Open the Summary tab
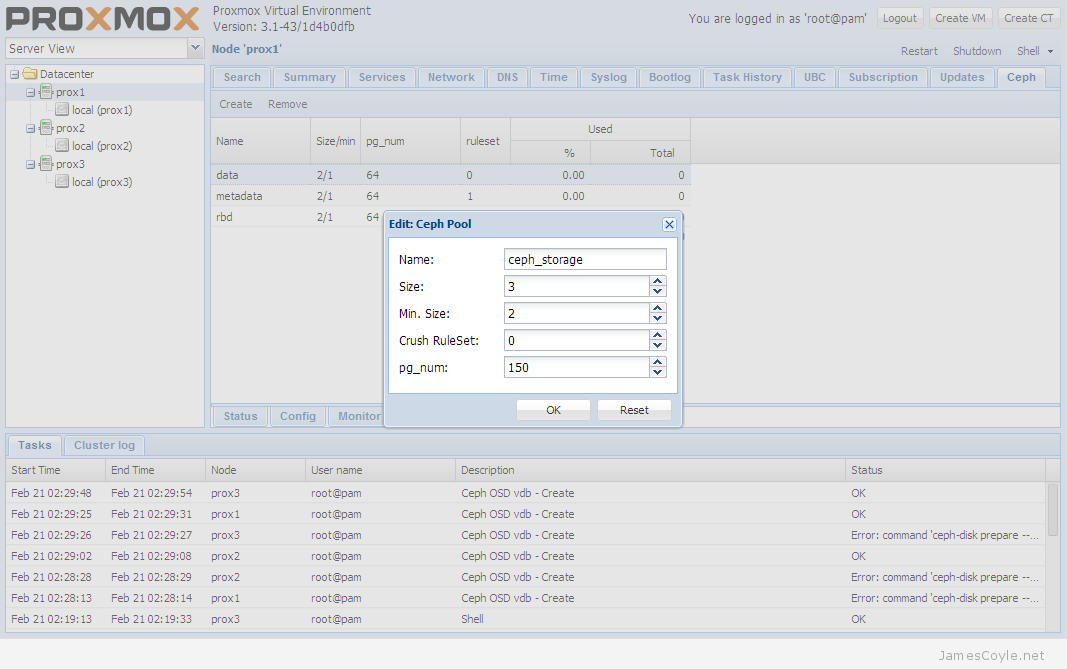1067x669 pixels. (x=310, y=78)
